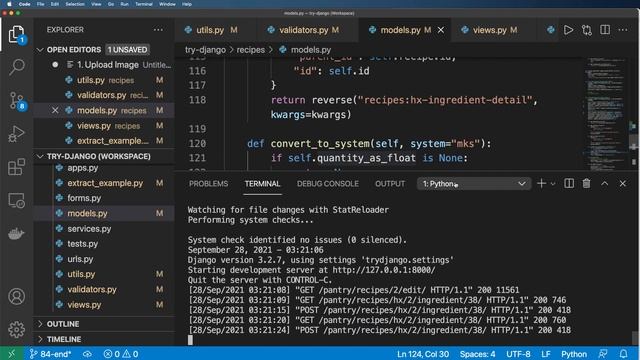The width and height of the screenshot is (640, 360).
Task: Click Ln 124, Col 30 cursor position
Action: coord(423,354)
